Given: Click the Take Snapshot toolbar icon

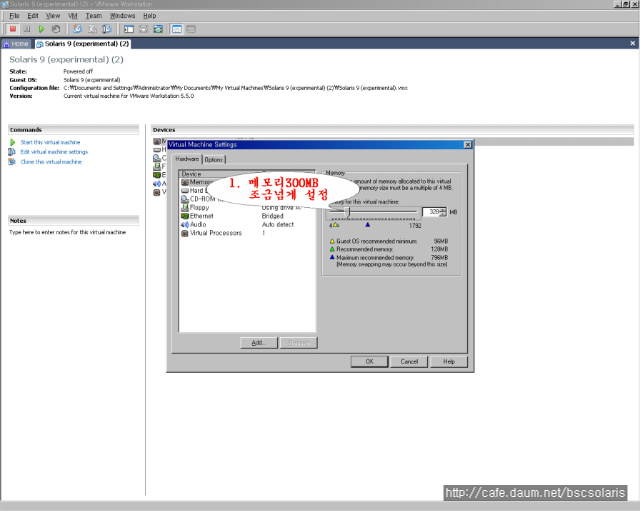Looking at the screenshot, I should pyautogui.click(x=77, y=29).
